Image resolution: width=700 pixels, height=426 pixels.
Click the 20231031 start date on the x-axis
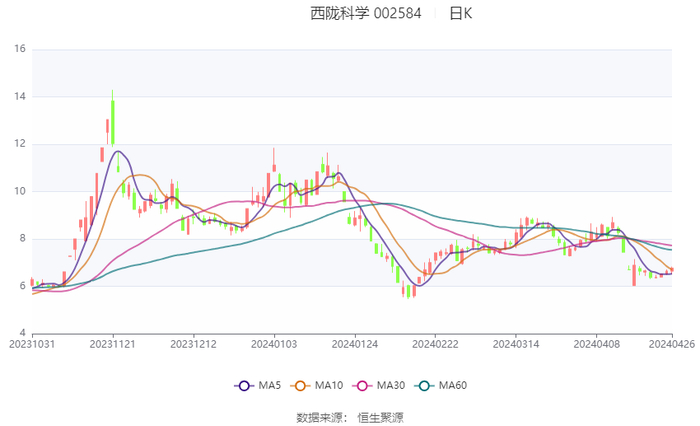(32, 343)
